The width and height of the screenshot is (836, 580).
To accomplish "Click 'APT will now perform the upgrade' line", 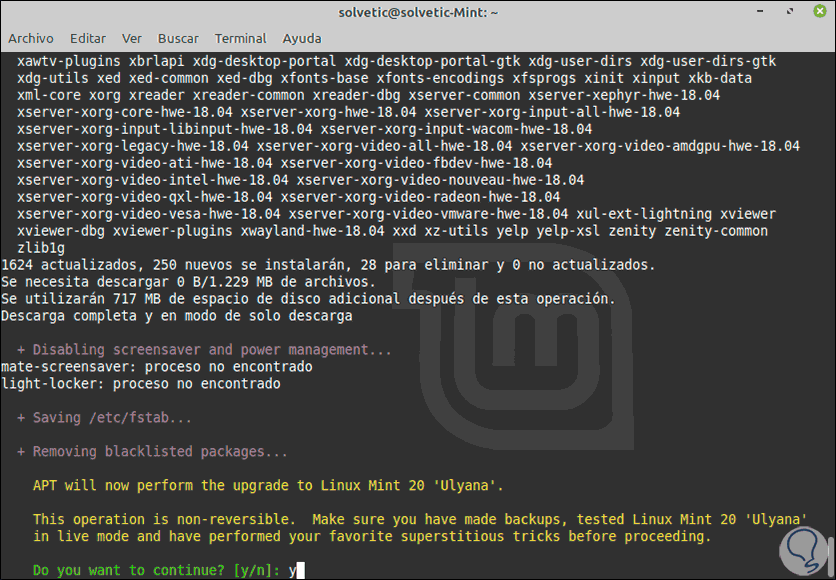I will [x=268, y=486].
